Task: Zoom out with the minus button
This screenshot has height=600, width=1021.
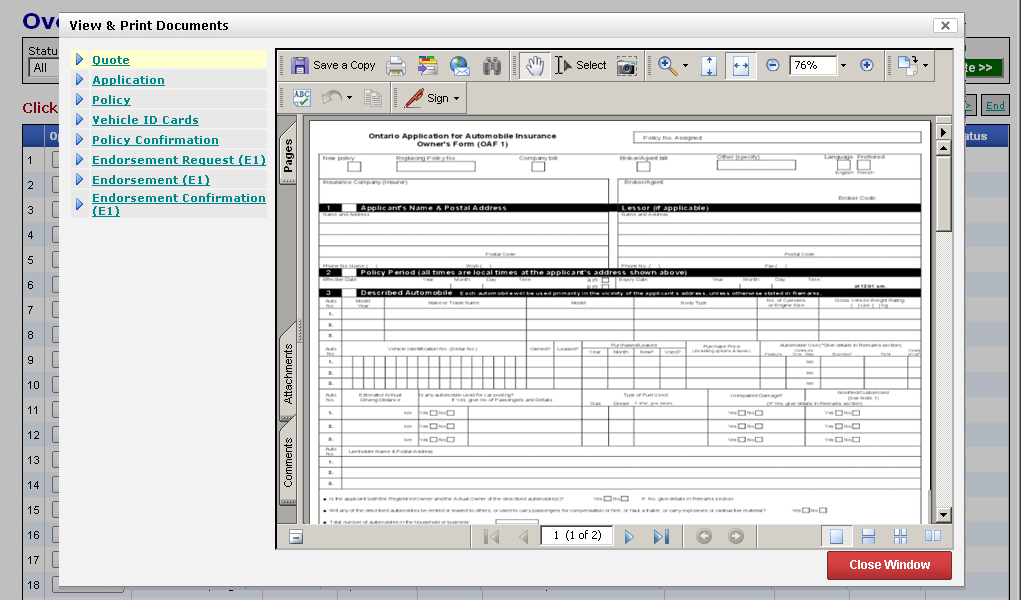Action: click(772, 65)
